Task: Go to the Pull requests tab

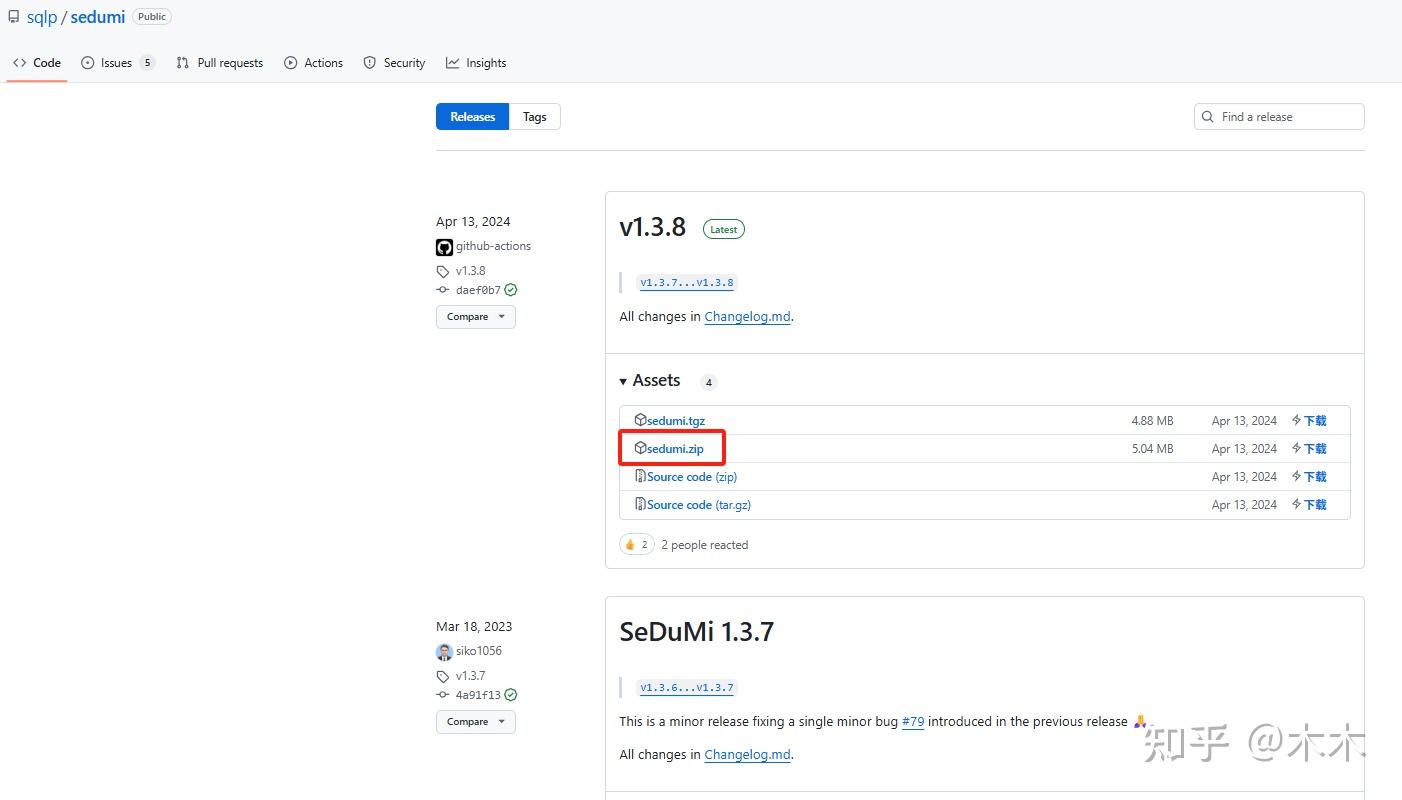Action: click(219, 63)
